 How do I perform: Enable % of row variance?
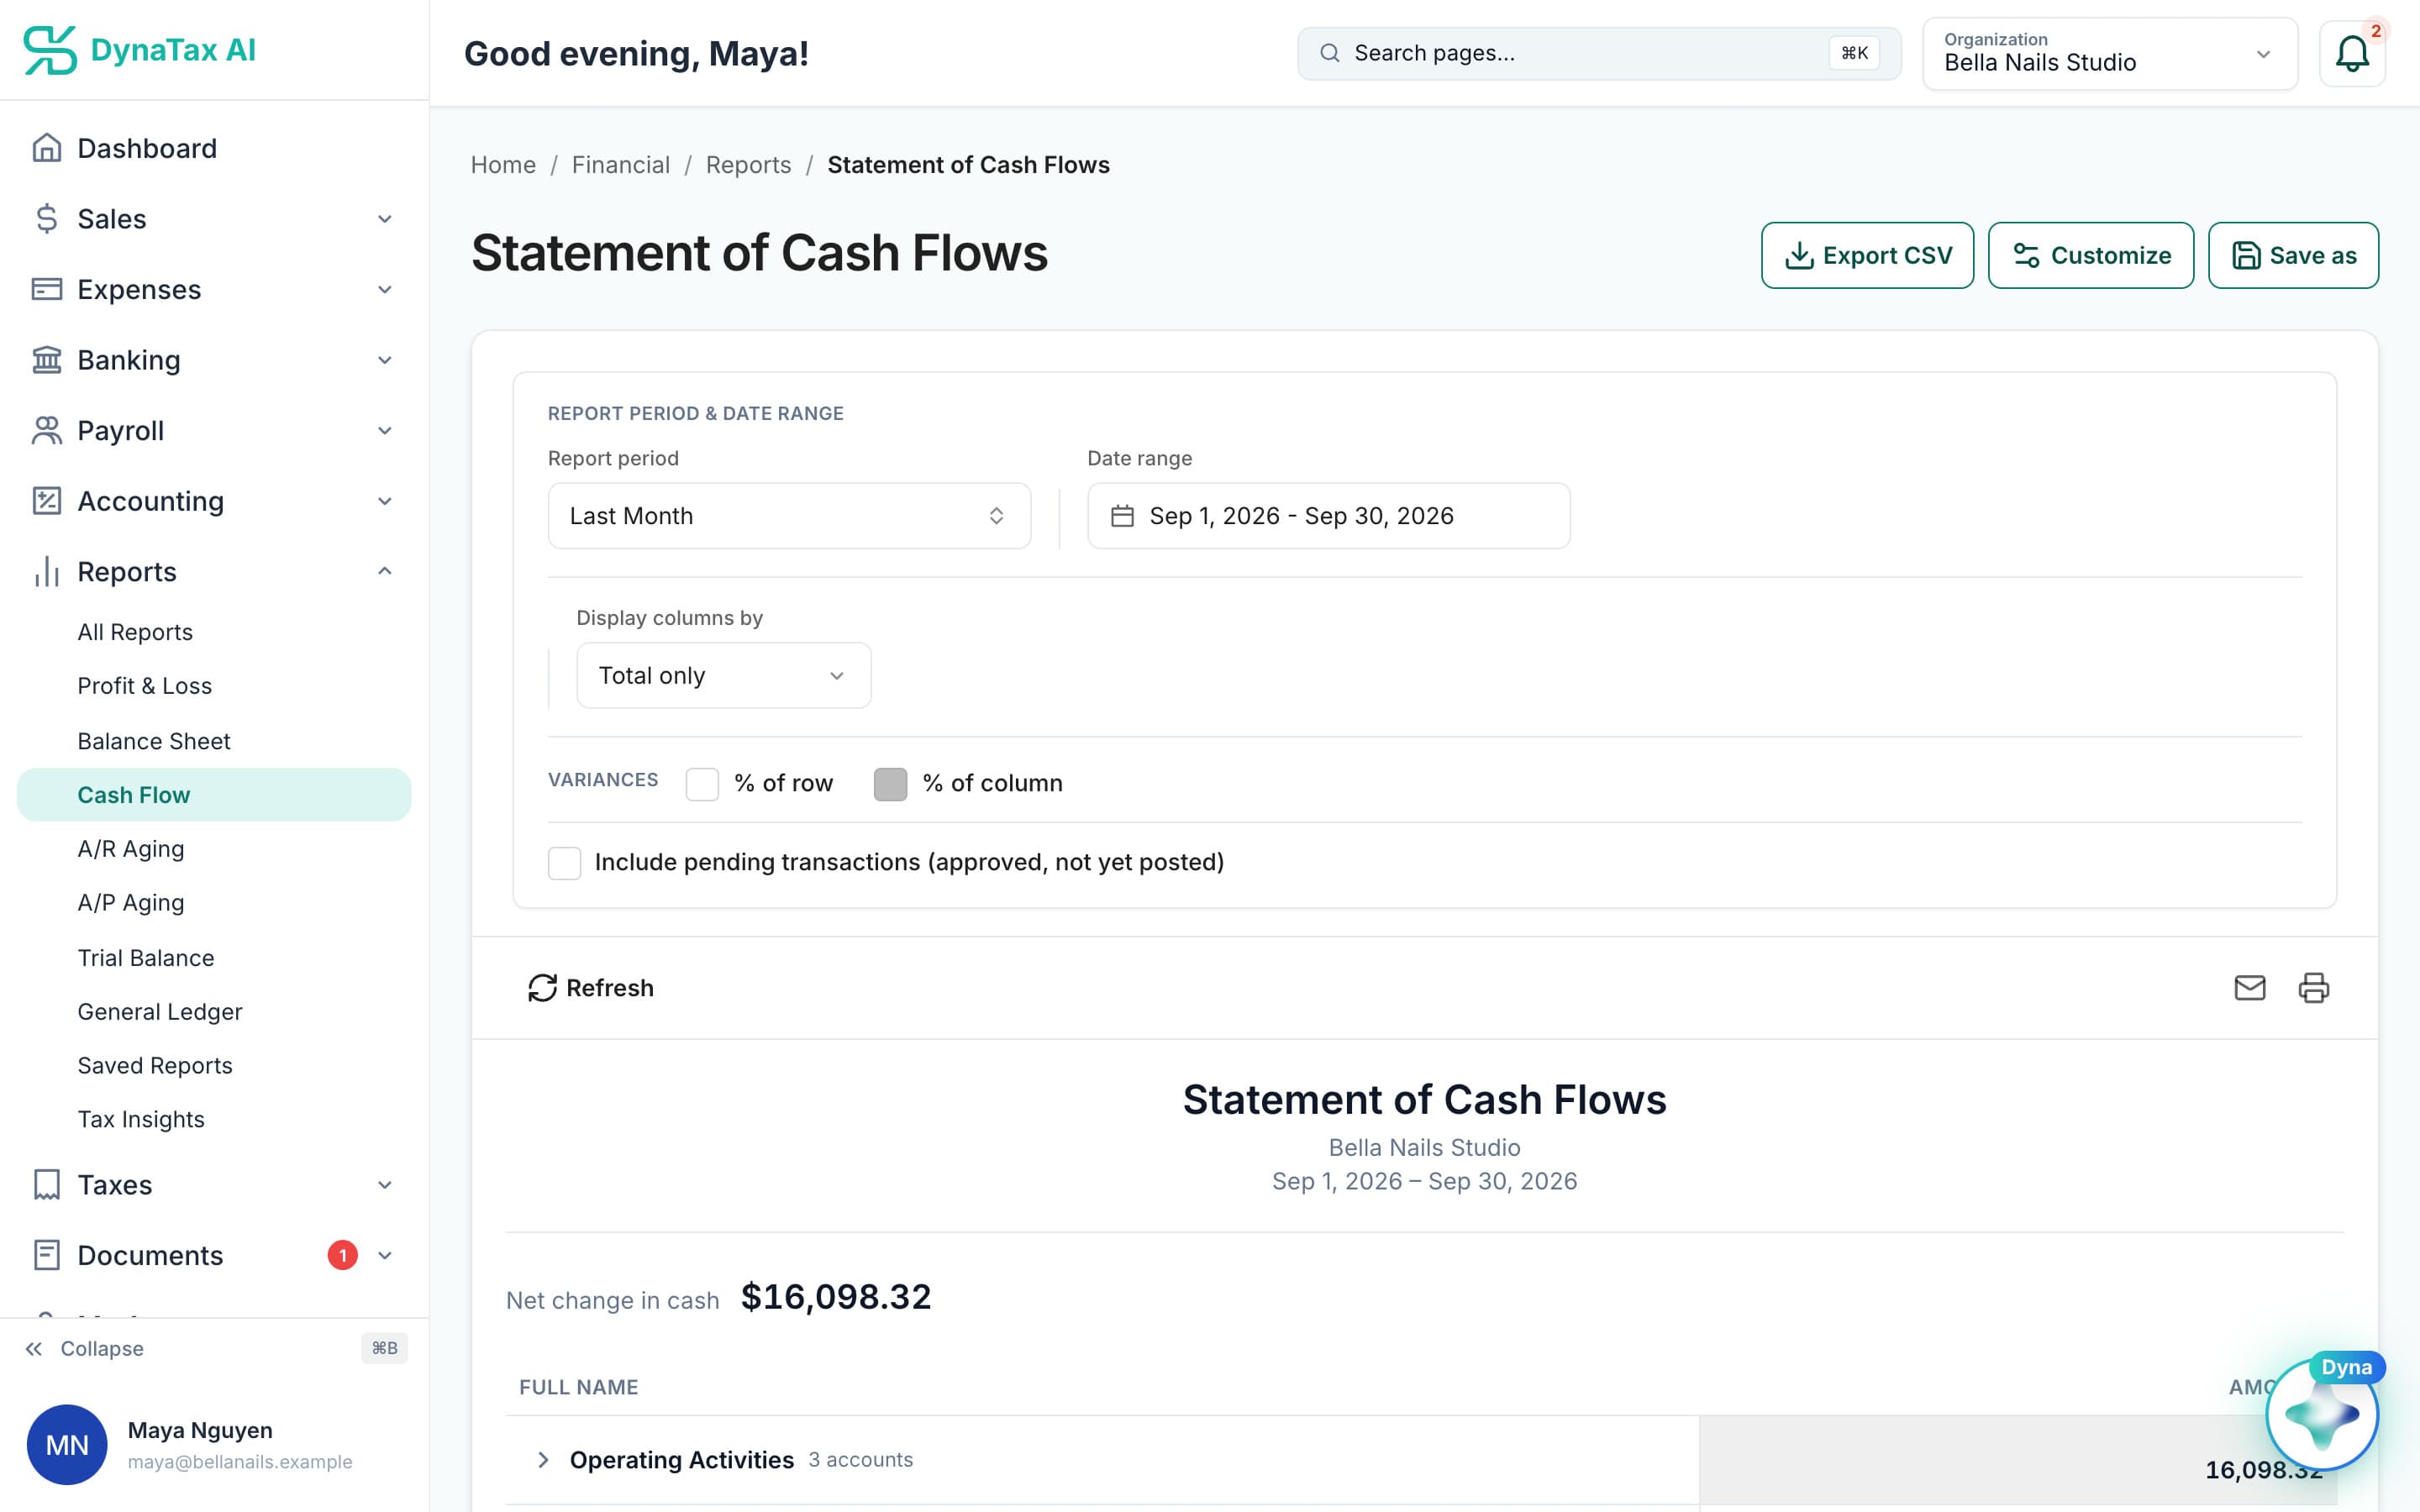click(x=702, y=784)
